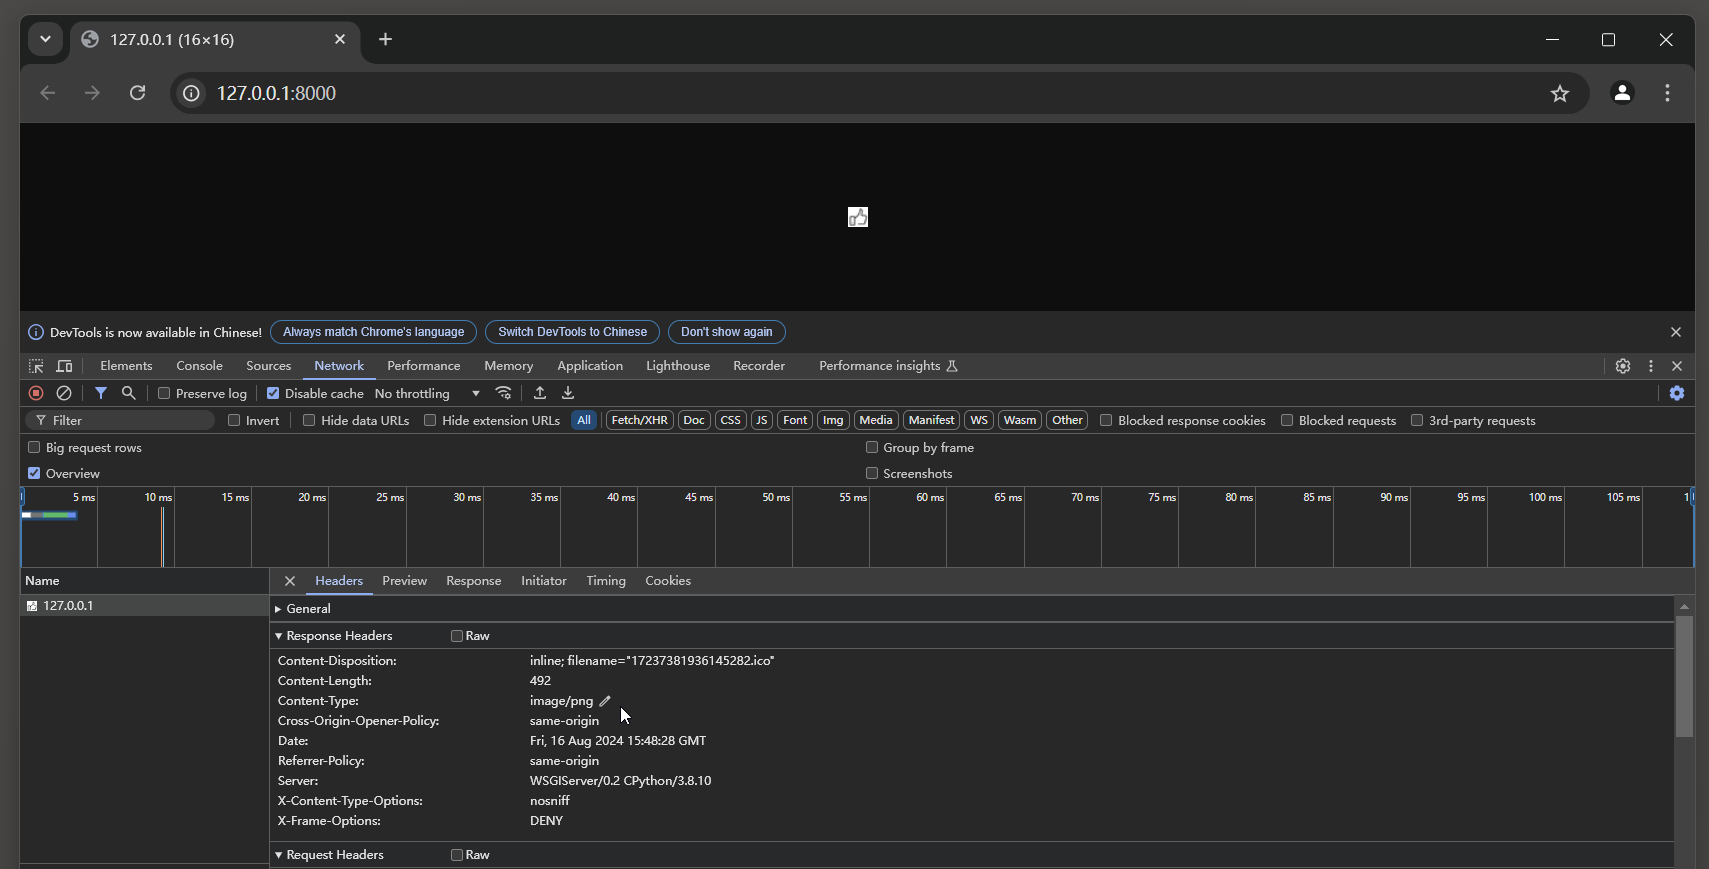Open the Chrome three-dot menu
Screen dimensions: 1709x869
coord(1667,93)
